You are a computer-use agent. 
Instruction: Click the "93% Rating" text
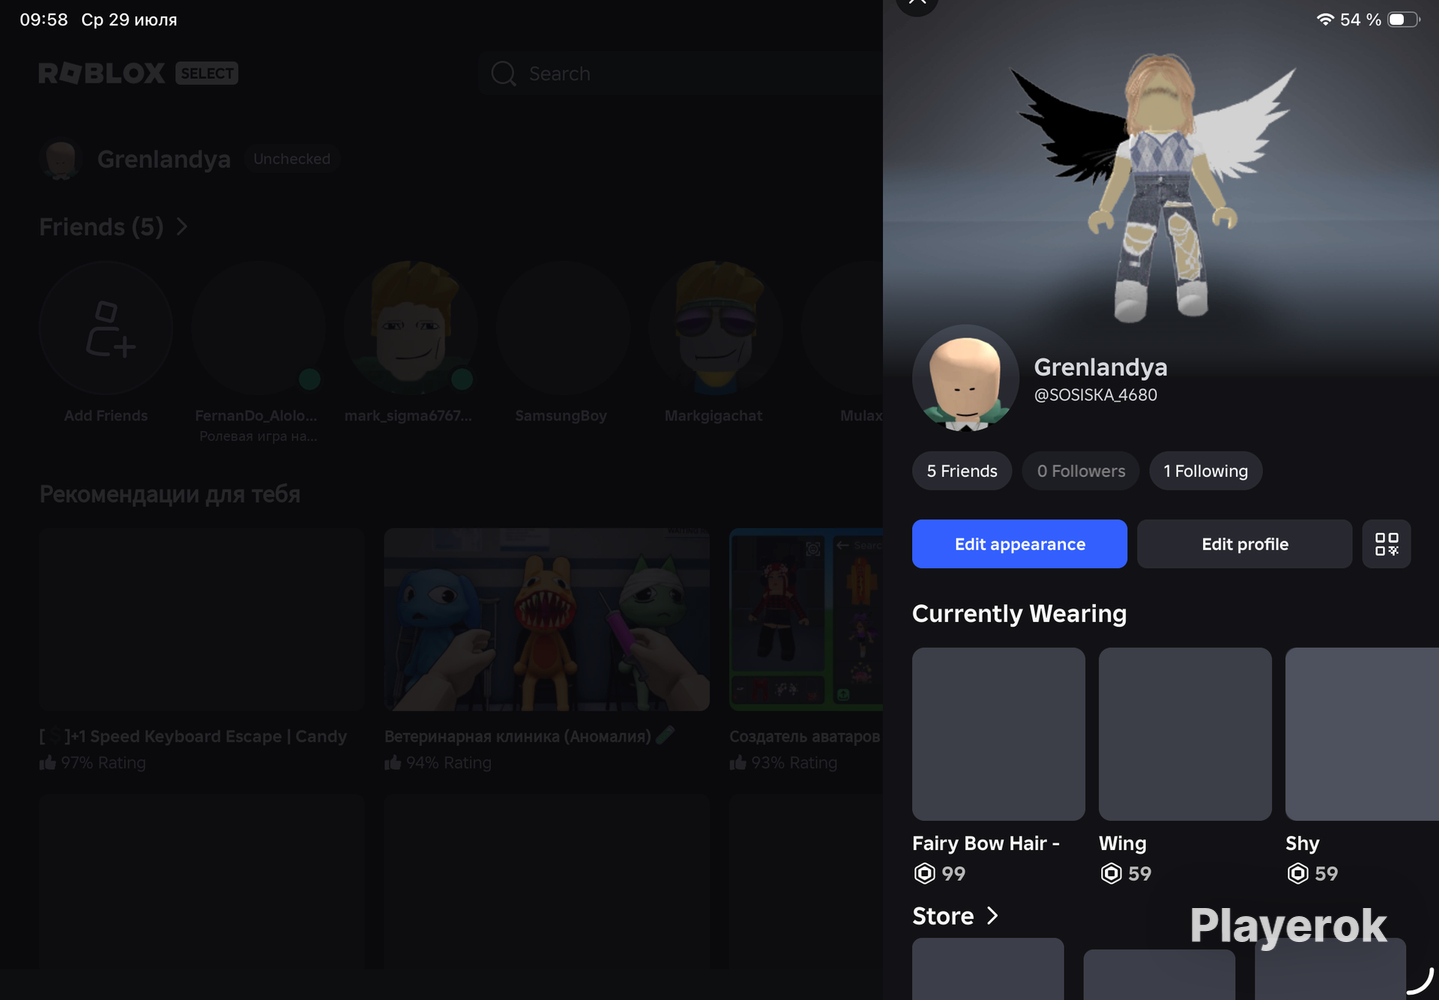tap(794, 763)
